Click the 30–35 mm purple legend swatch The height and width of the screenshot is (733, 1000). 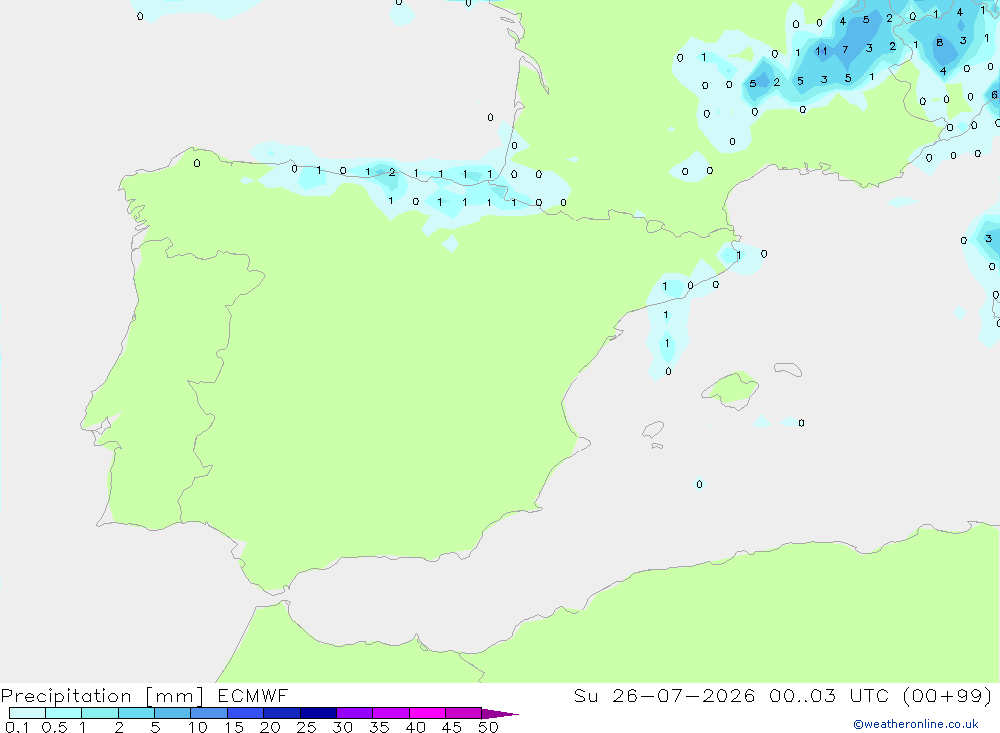tap(354, 713)
